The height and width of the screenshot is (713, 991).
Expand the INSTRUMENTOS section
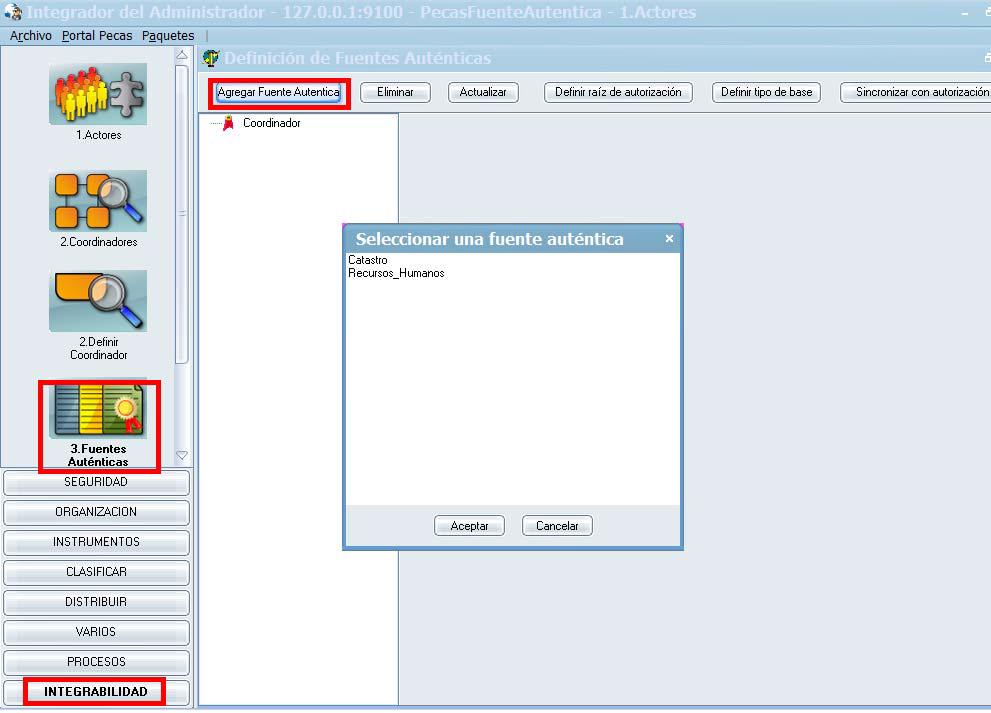(96, 542)
